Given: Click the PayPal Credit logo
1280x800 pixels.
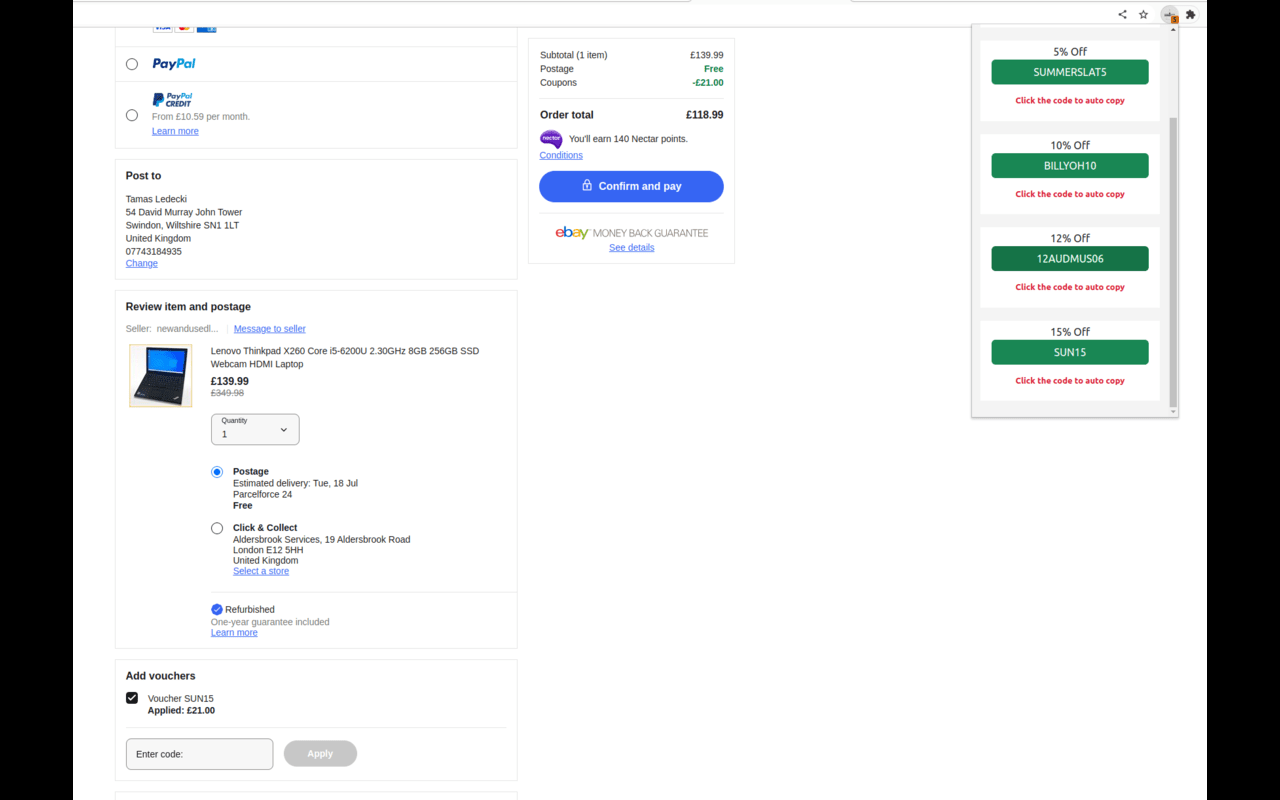Looking at the screenshot, I should pos(172,100).
